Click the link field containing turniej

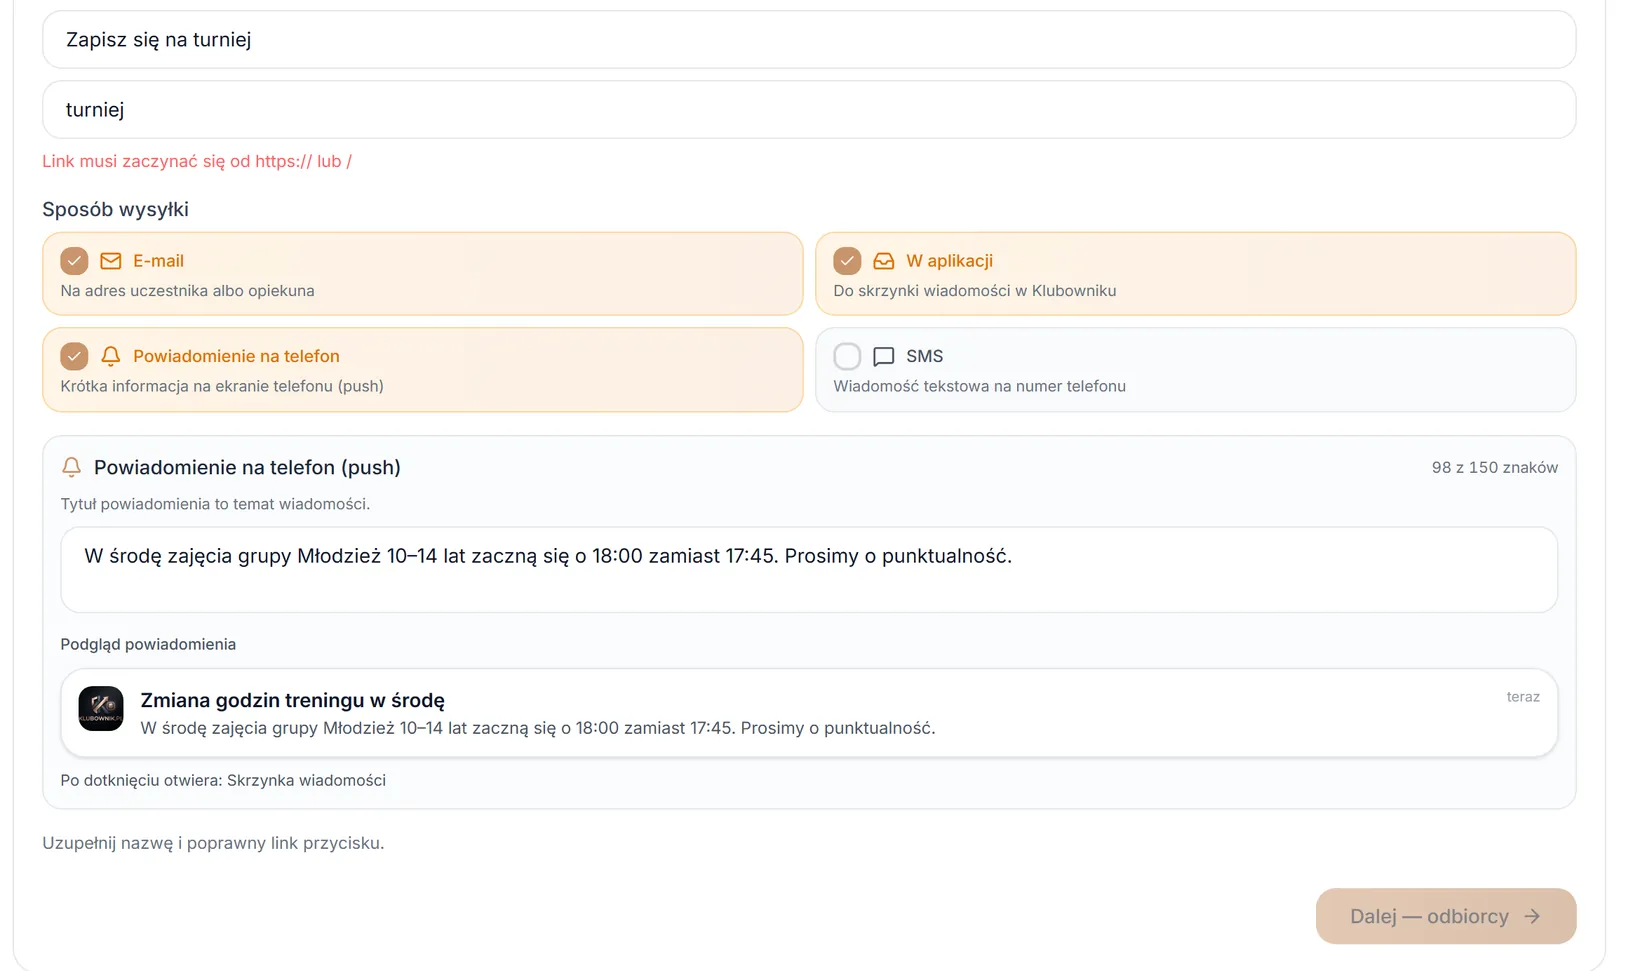pyautogui.click(x=809, y=110)
